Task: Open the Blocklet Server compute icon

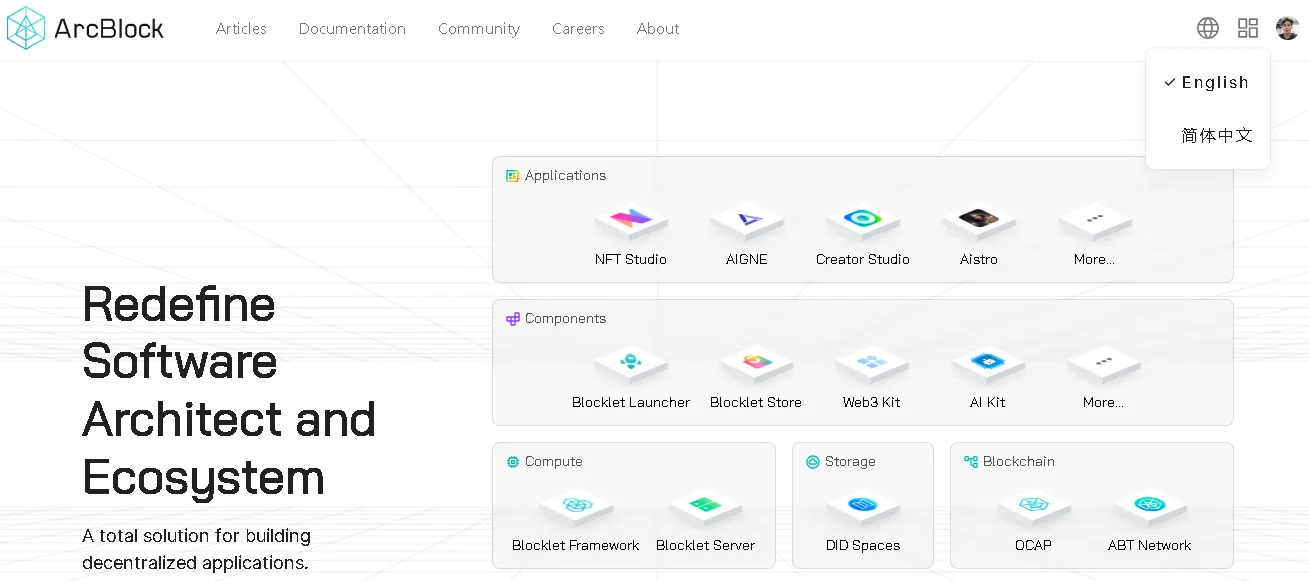Action: pyautogui.click(x=706, y=507)
